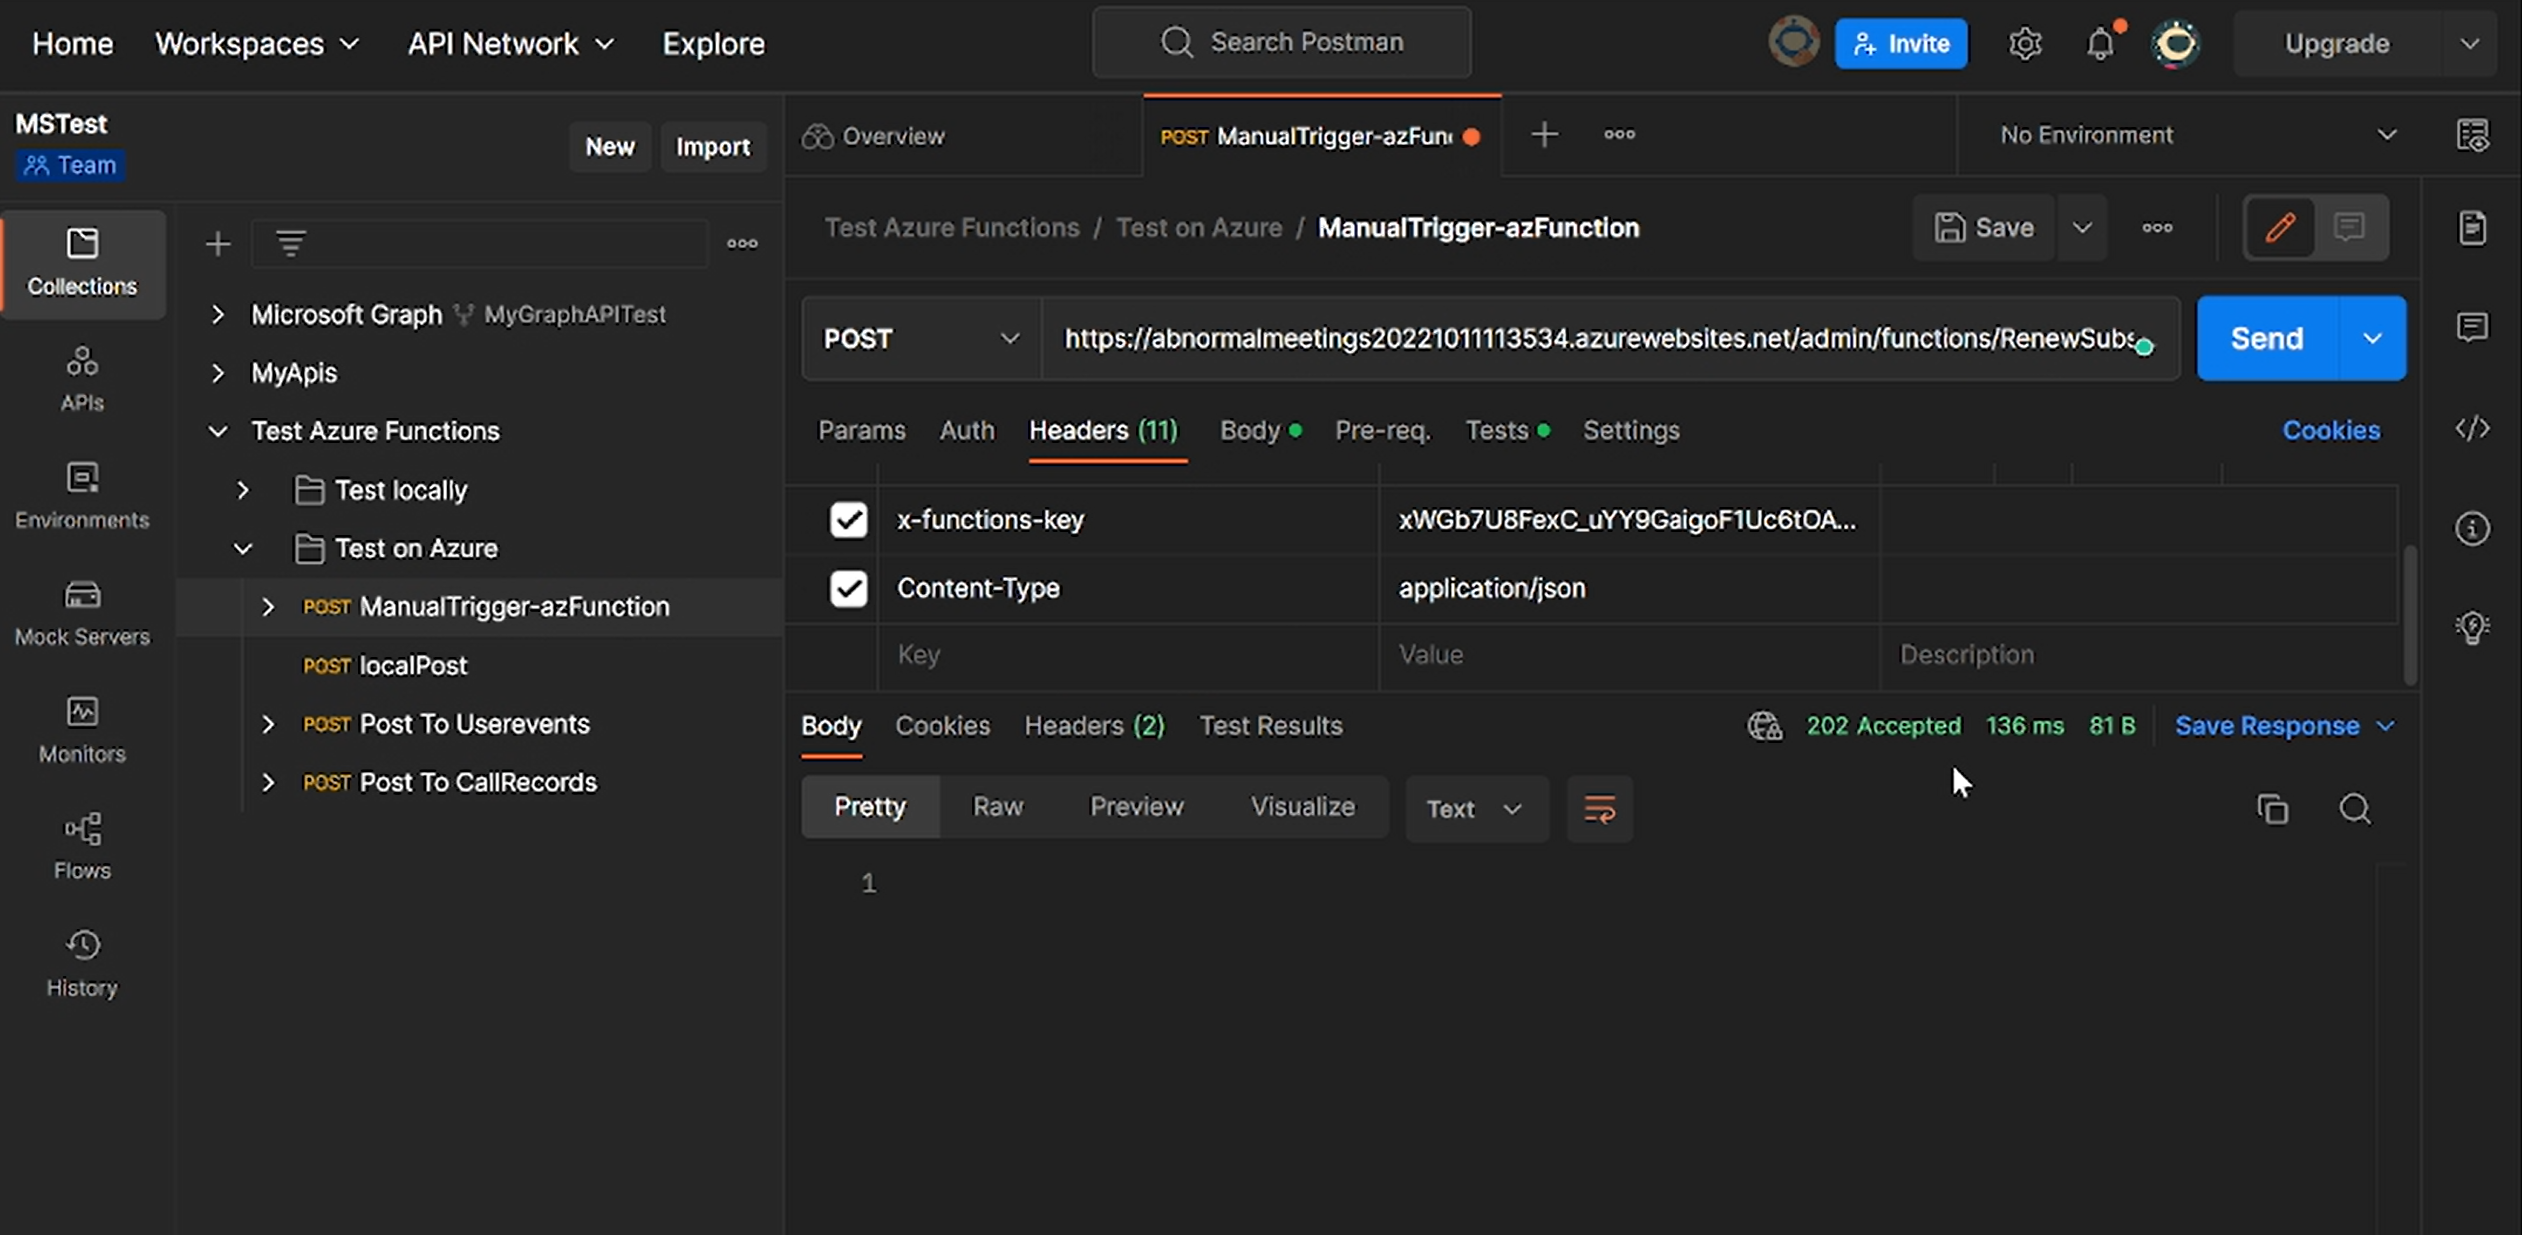Click the code snippet icon
The image size is (2522, 1235).
click(x=2472, y=429)
